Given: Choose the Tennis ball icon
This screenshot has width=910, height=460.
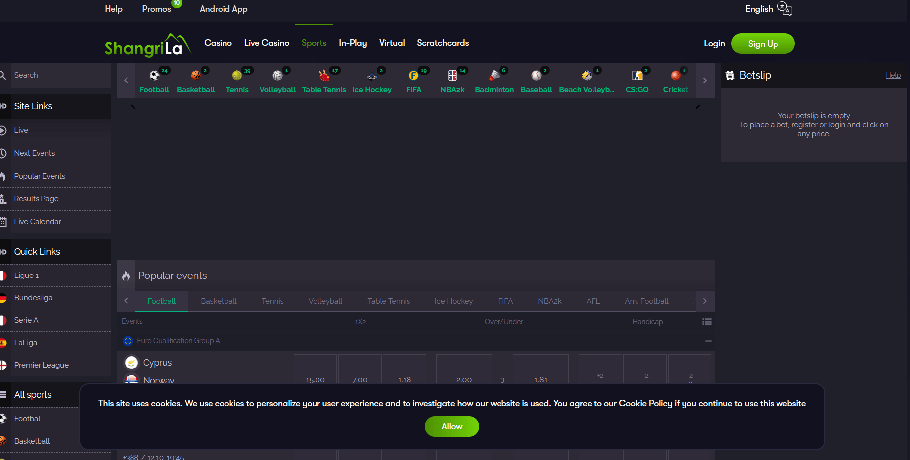Looking at the screenshot, I should pos(237,76).
